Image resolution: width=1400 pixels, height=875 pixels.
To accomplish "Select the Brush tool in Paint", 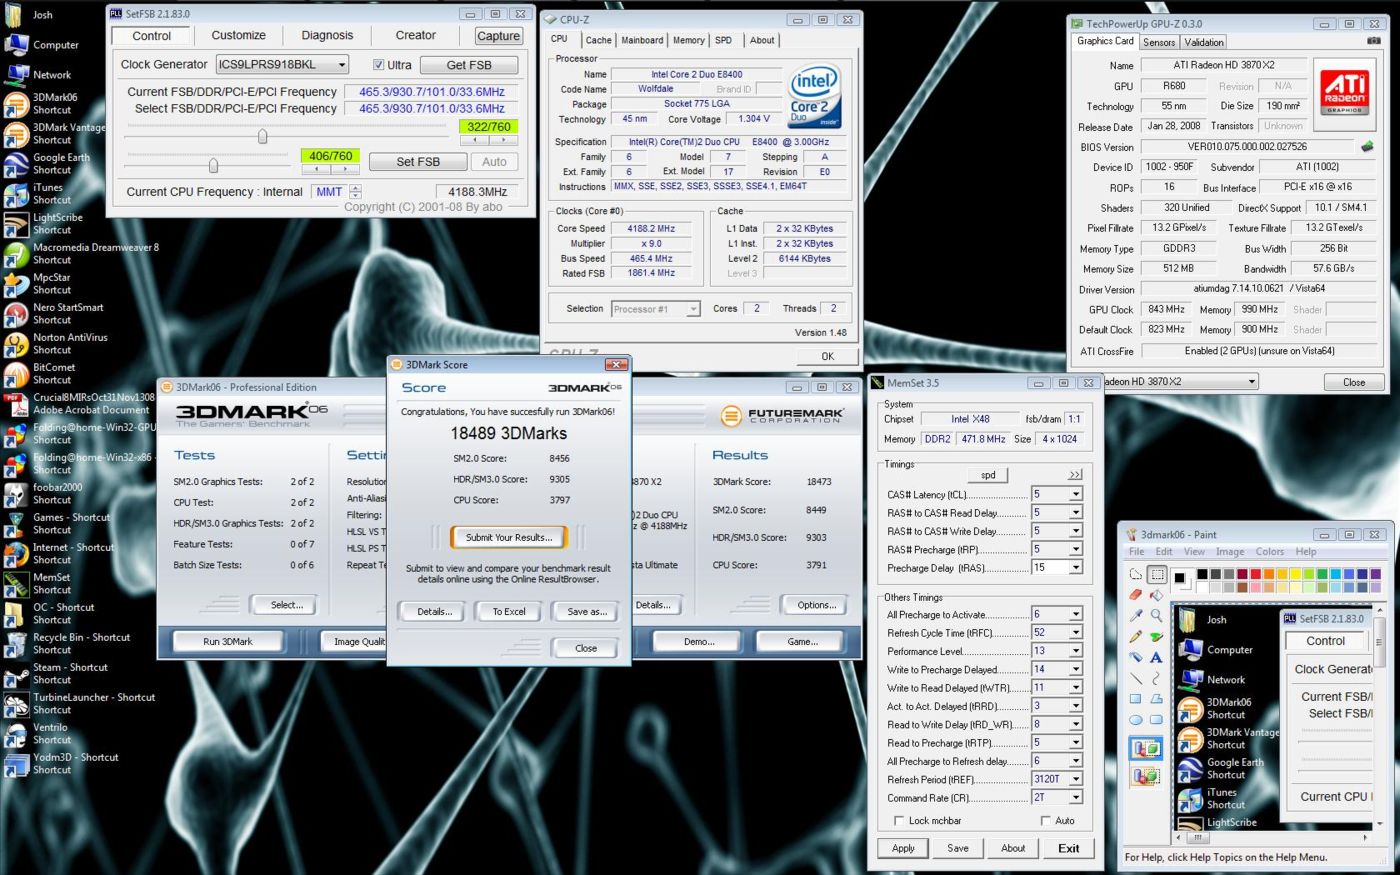I will pyautogui.click(x=1156, y=637).
